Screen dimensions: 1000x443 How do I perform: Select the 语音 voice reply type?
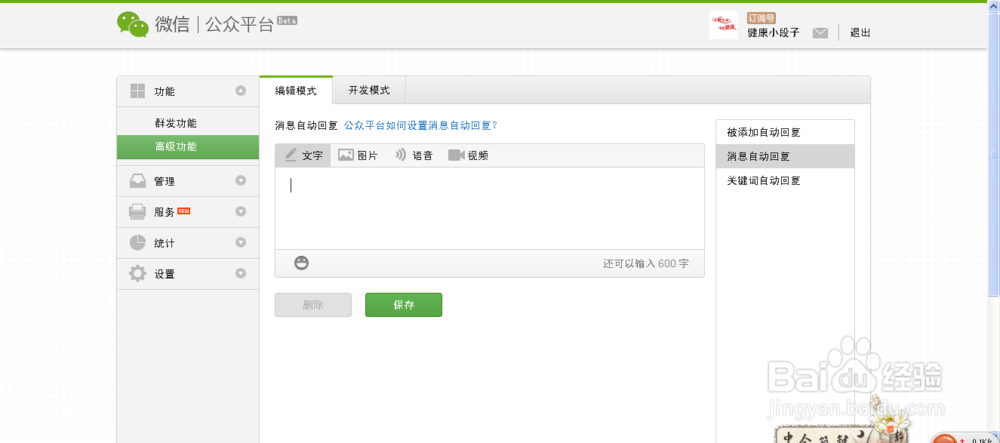click(414, 156)
